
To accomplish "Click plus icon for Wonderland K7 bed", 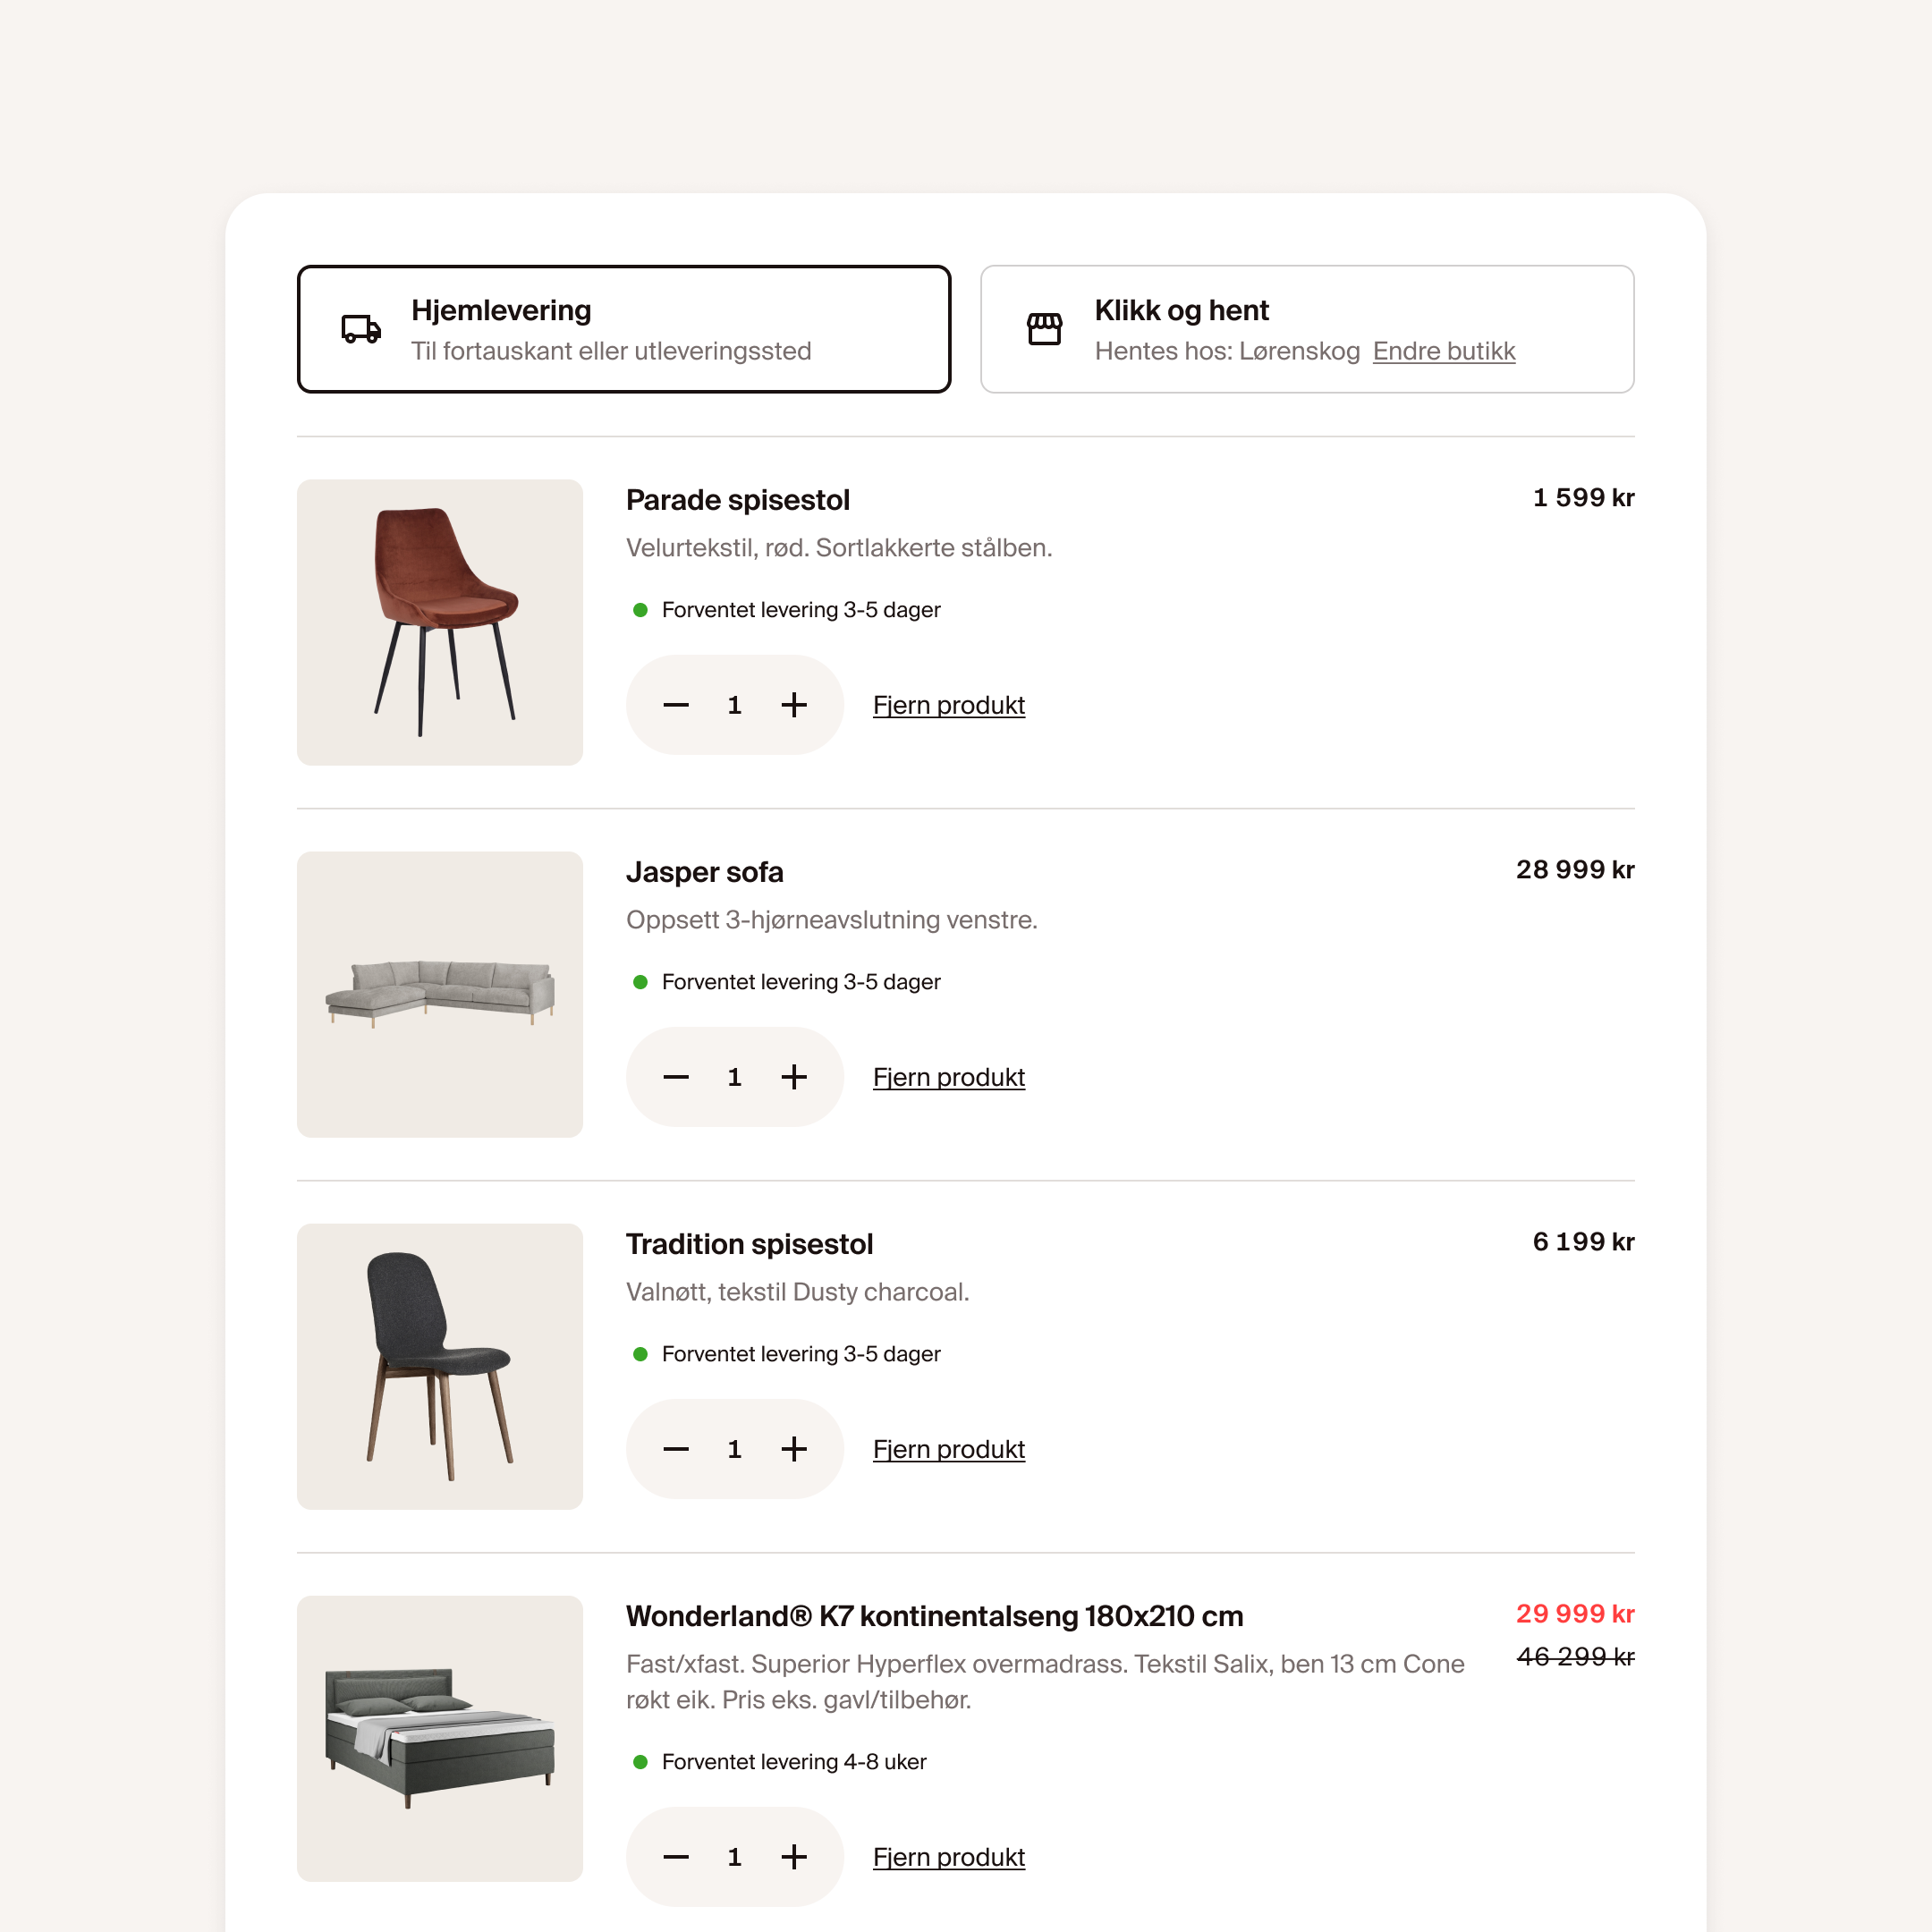I will tap(794, 1857).
